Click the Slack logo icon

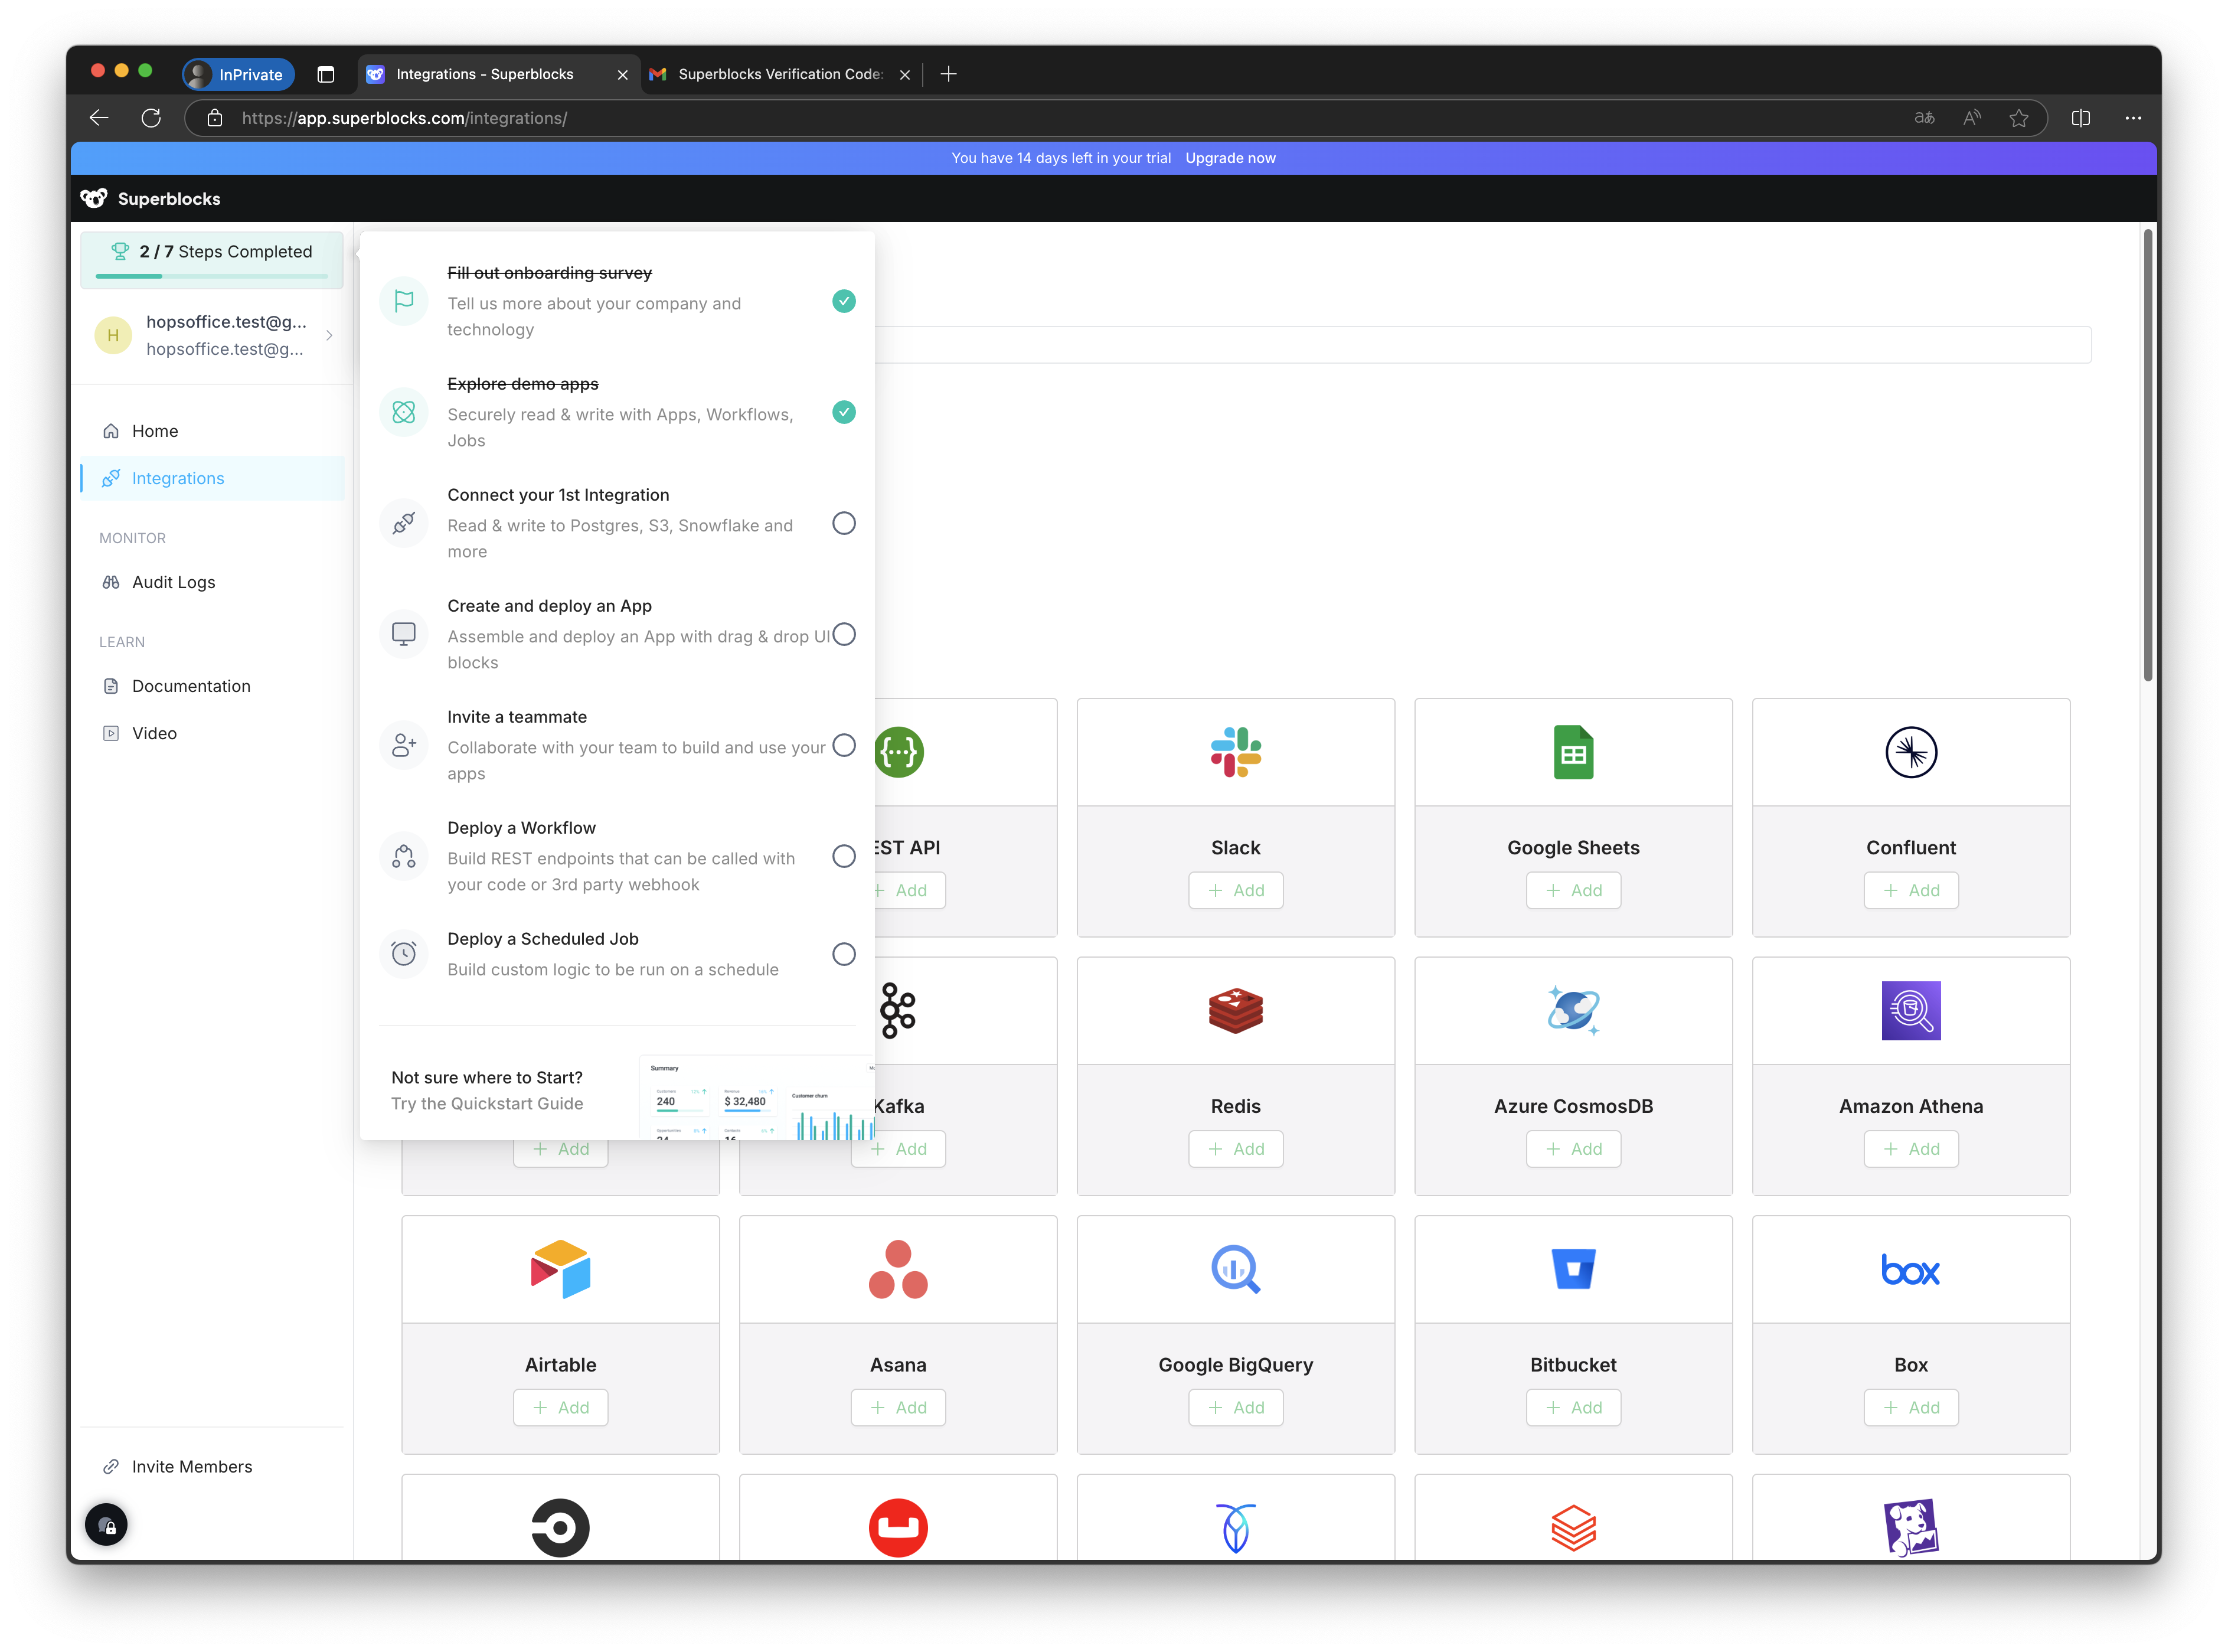(x=1236, y=752)
